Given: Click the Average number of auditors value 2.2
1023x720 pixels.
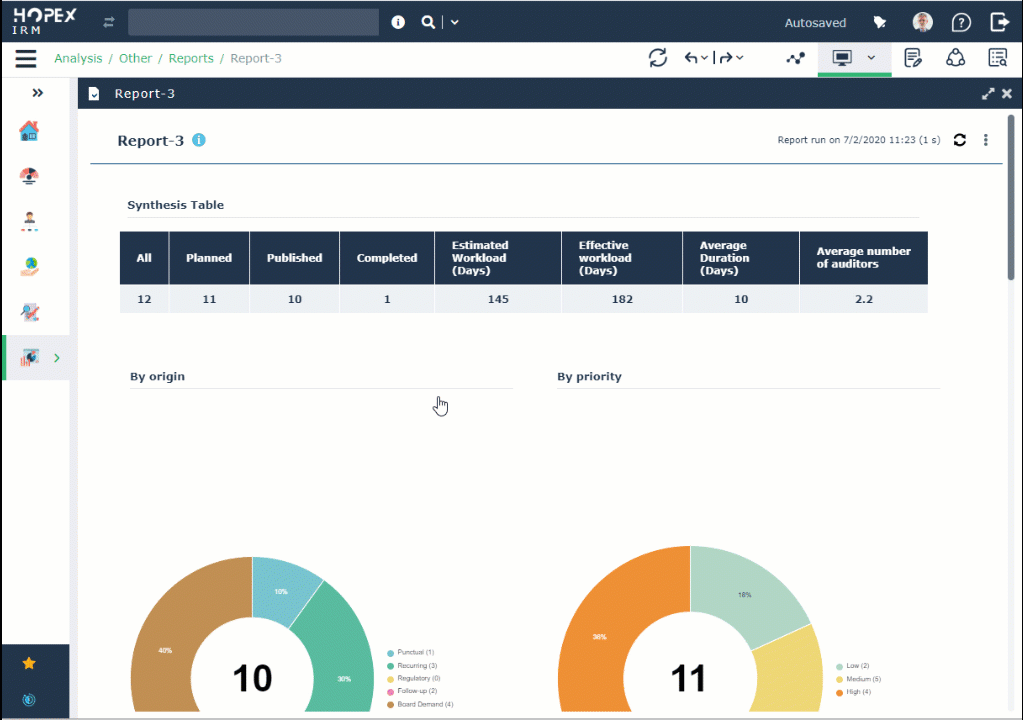Looking at the screenshot, I should point(864,299).
